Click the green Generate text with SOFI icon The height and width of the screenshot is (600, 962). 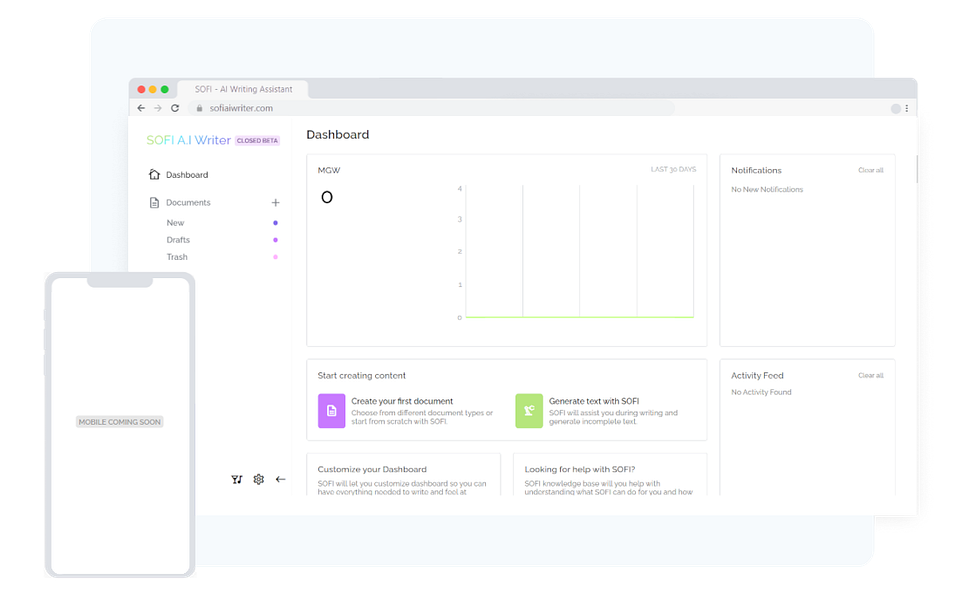529,410
